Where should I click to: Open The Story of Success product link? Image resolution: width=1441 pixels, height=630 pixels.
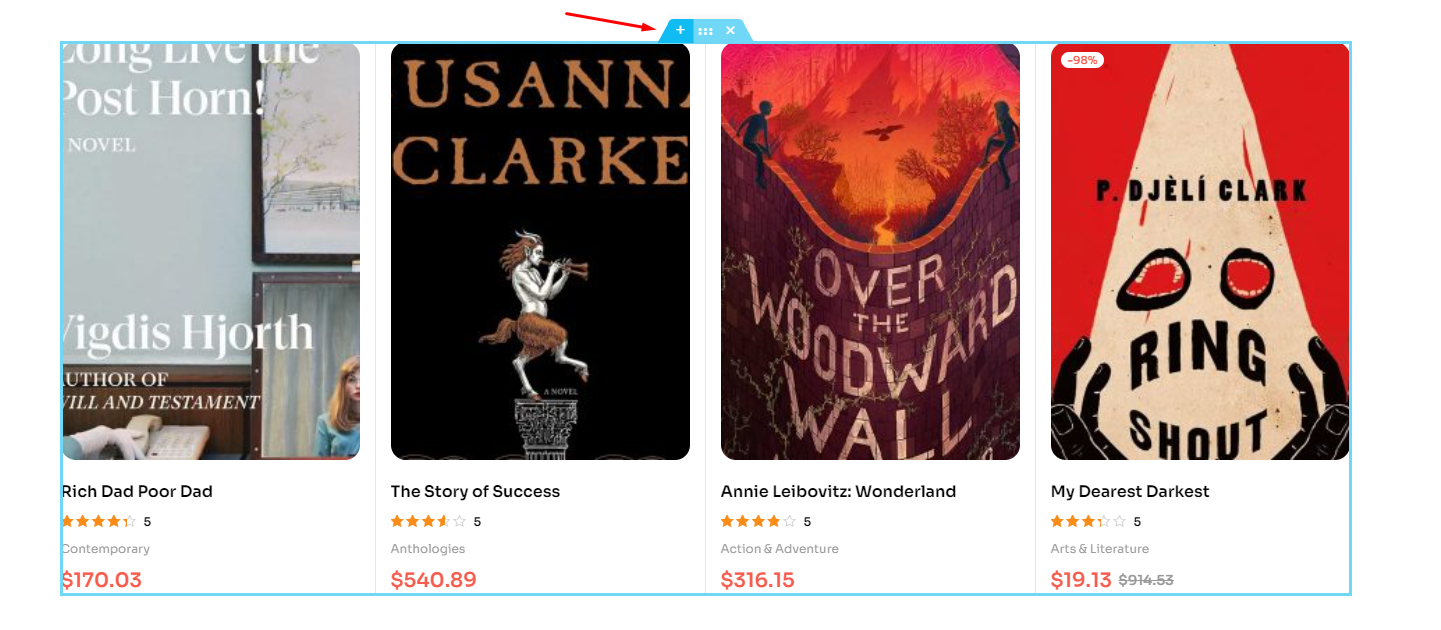click(475, 492)
